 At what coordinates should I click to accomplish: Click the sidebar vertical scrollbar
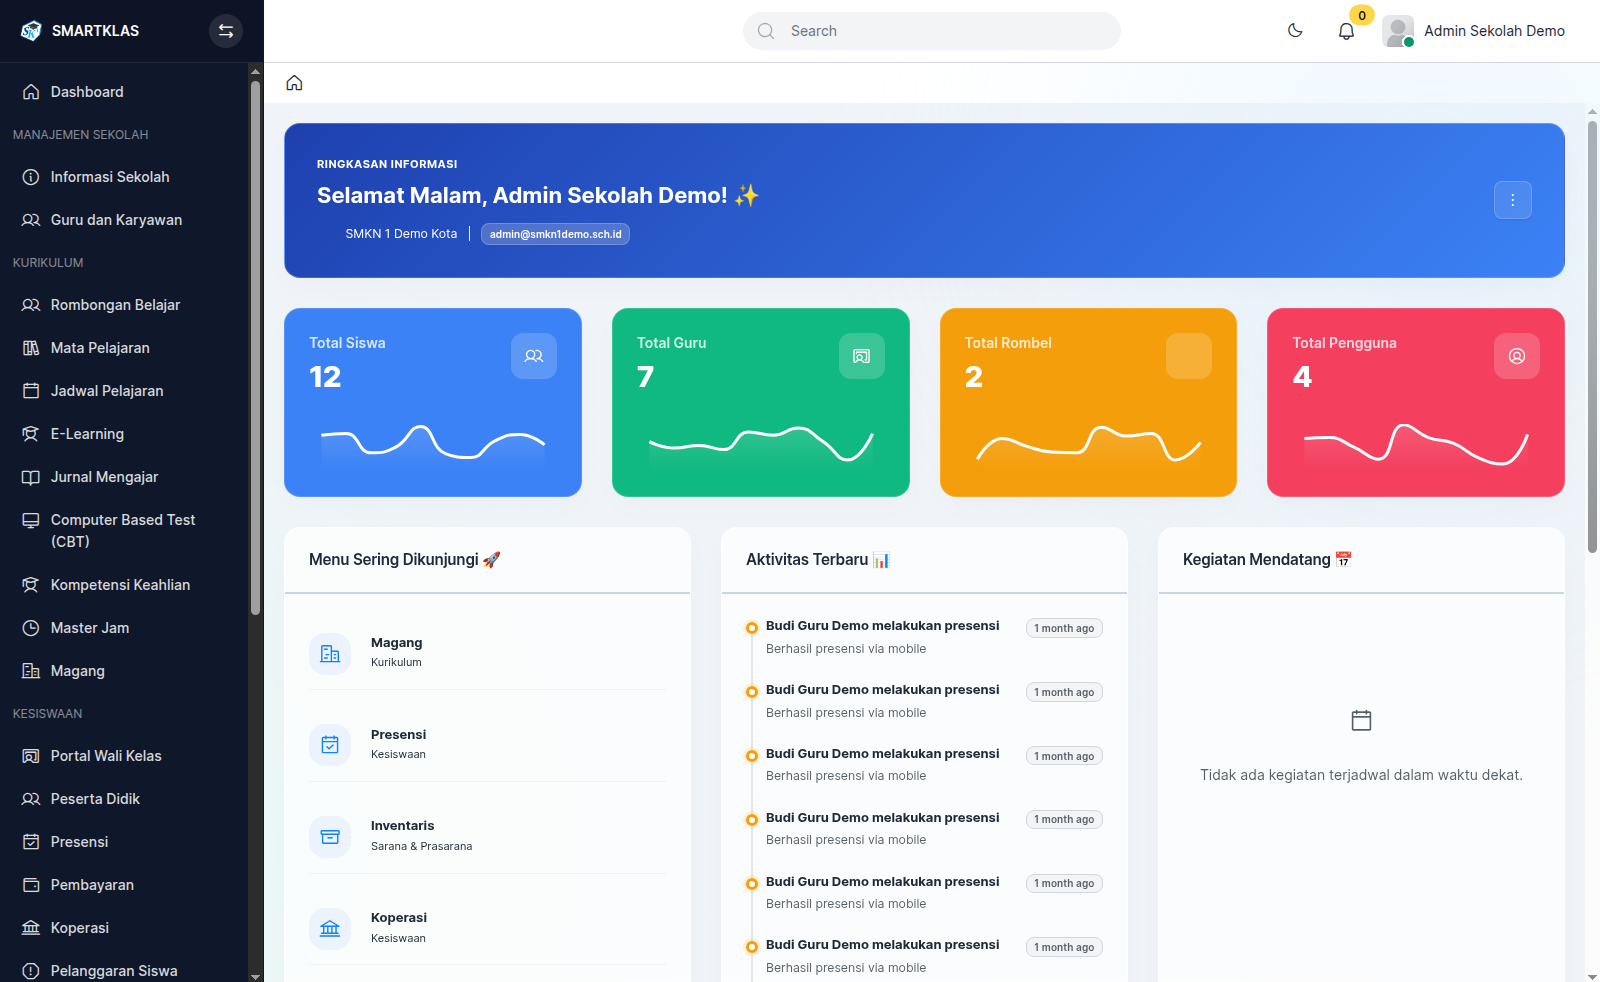[x=255, y=347]
